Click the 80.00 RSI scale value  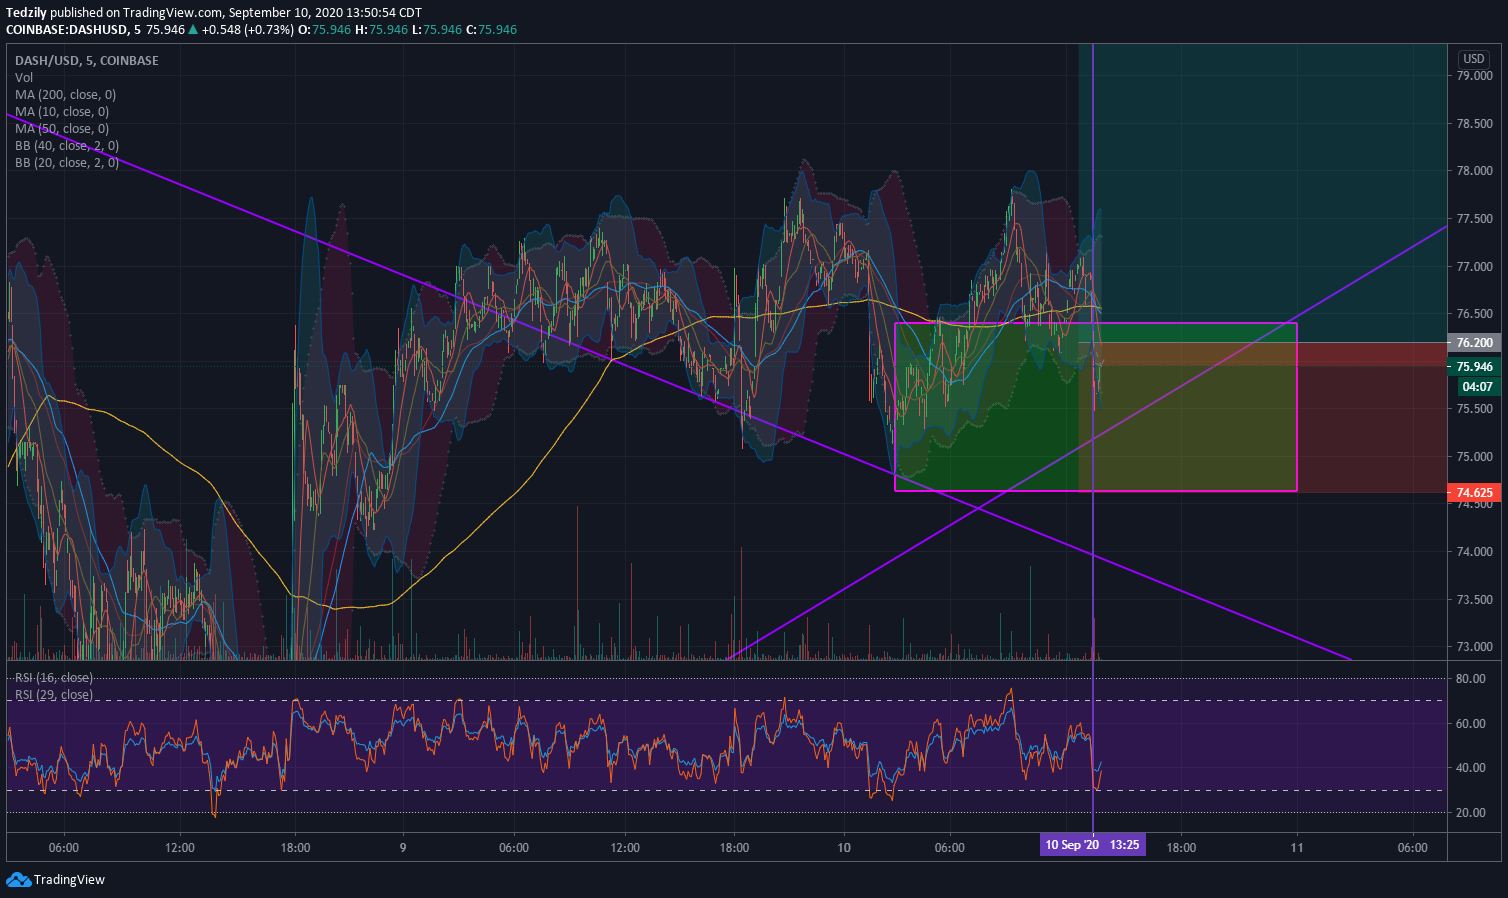(1471, 679)
